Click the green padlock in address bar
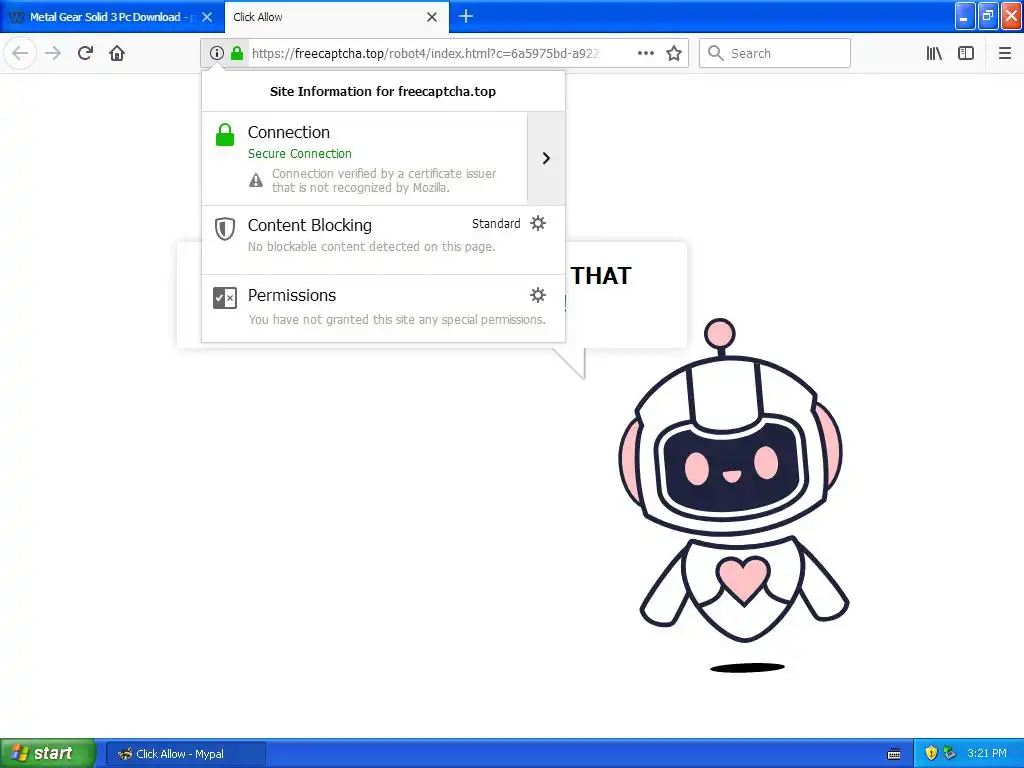Screen dimensions: 1024x768 coord(237,53)
